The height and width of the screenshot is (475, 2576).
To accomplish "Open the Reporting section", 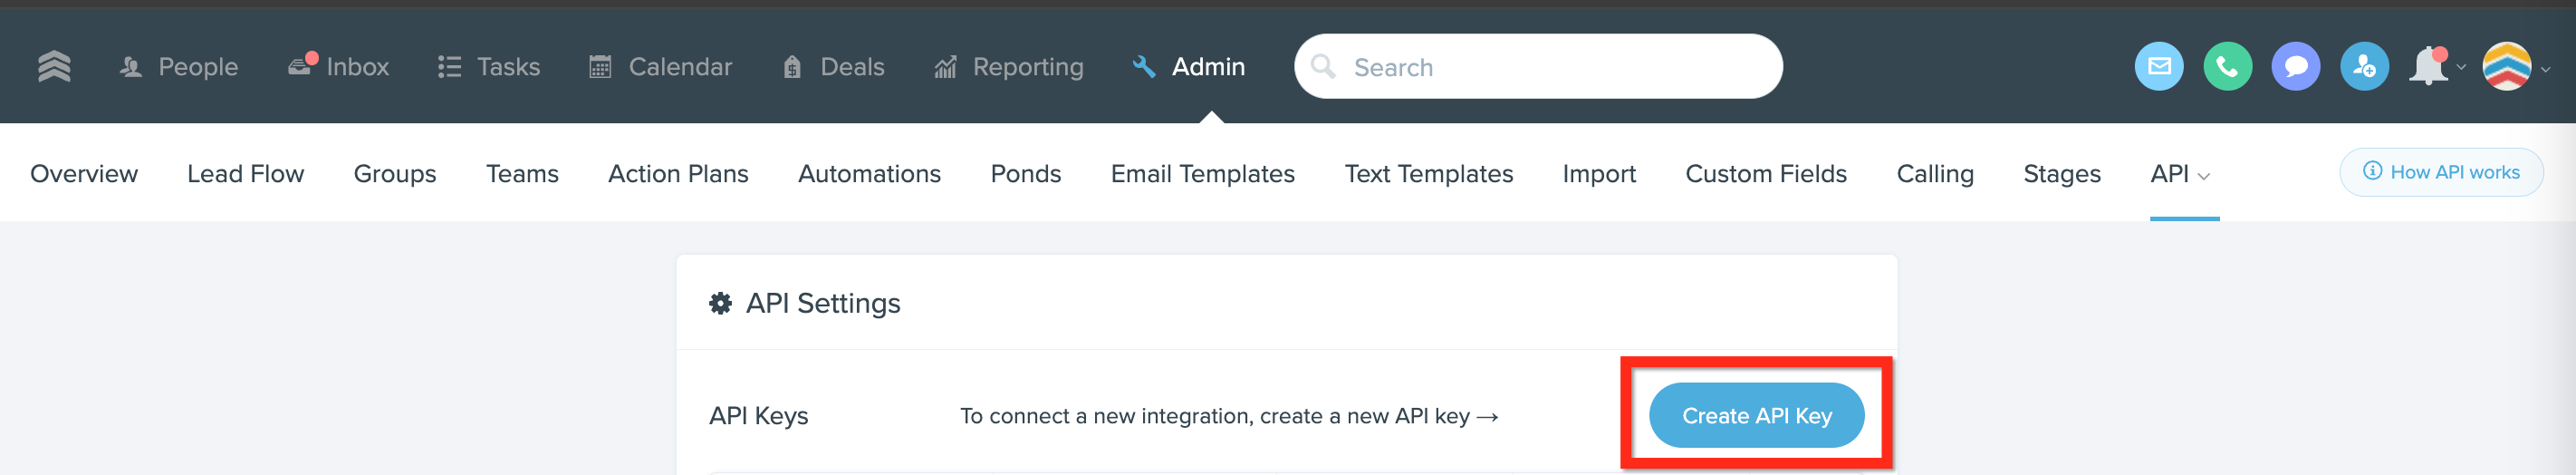I will (1008, 67).
